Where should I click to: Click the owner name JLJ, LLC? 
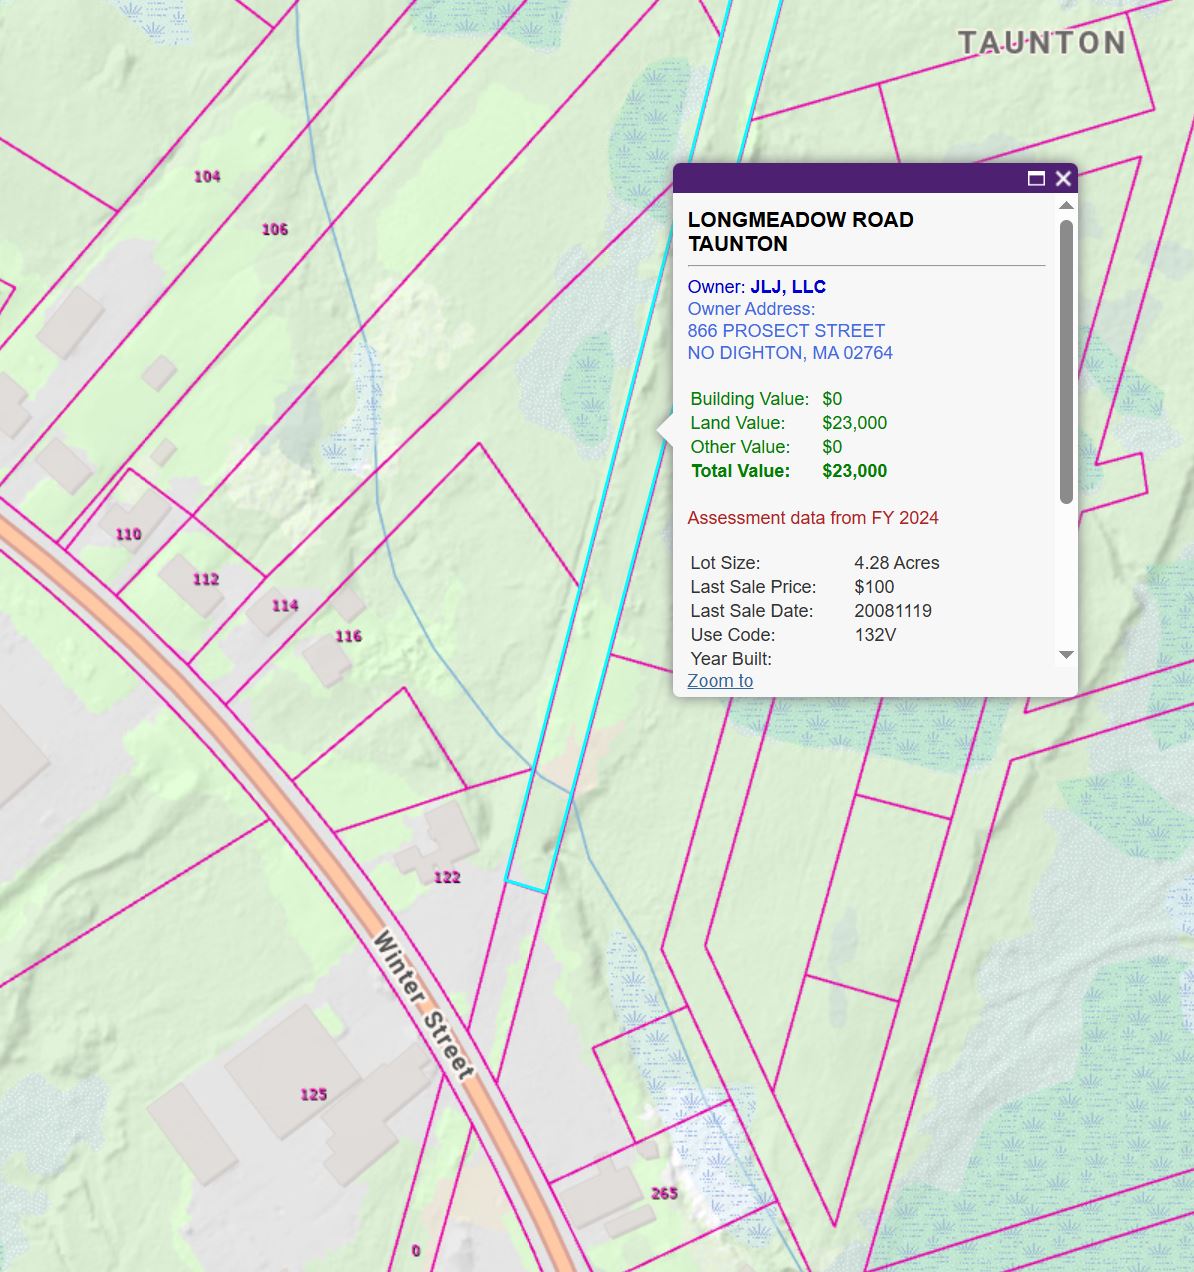click(x=788, y=287)
